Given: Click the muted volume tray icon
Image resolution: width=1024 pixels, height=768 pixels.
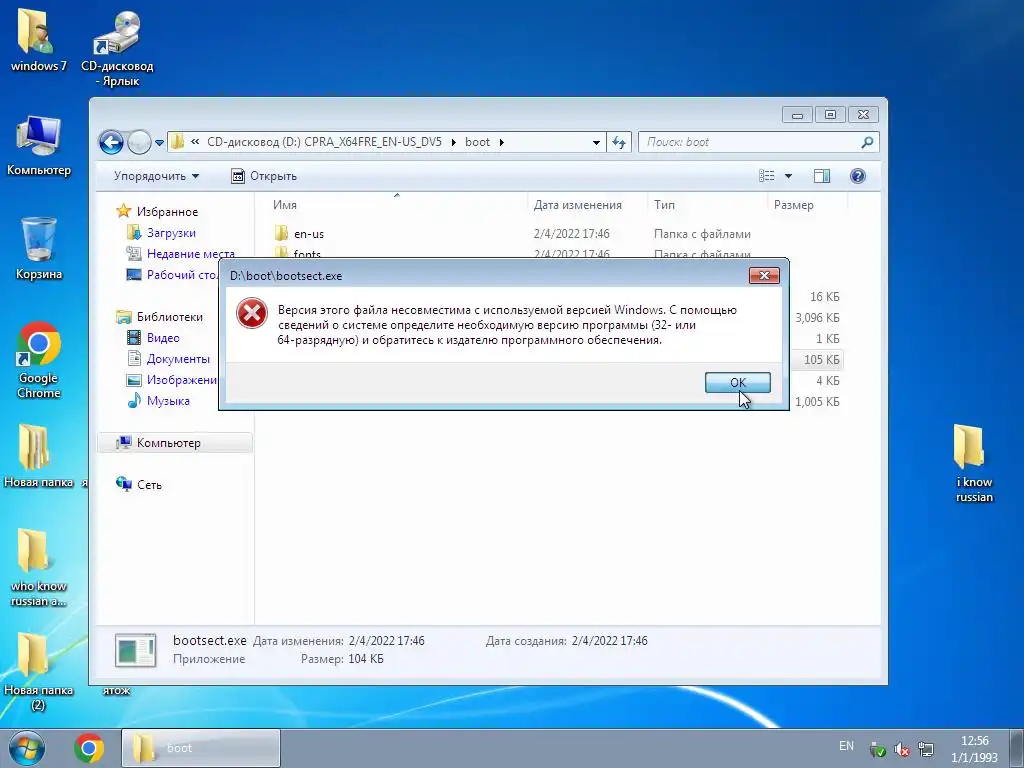Looking at the screenshot, I should pos(902,750).
